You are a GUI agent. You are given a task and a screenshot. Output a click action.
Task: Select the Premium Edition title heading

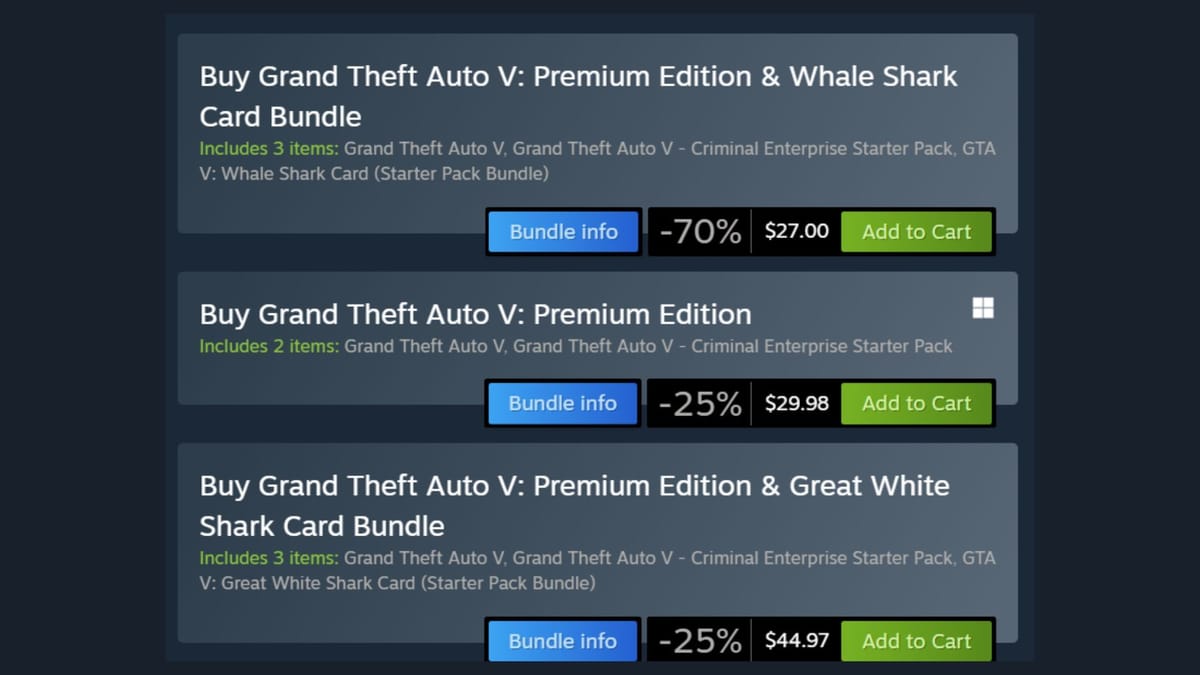[475, 314]
